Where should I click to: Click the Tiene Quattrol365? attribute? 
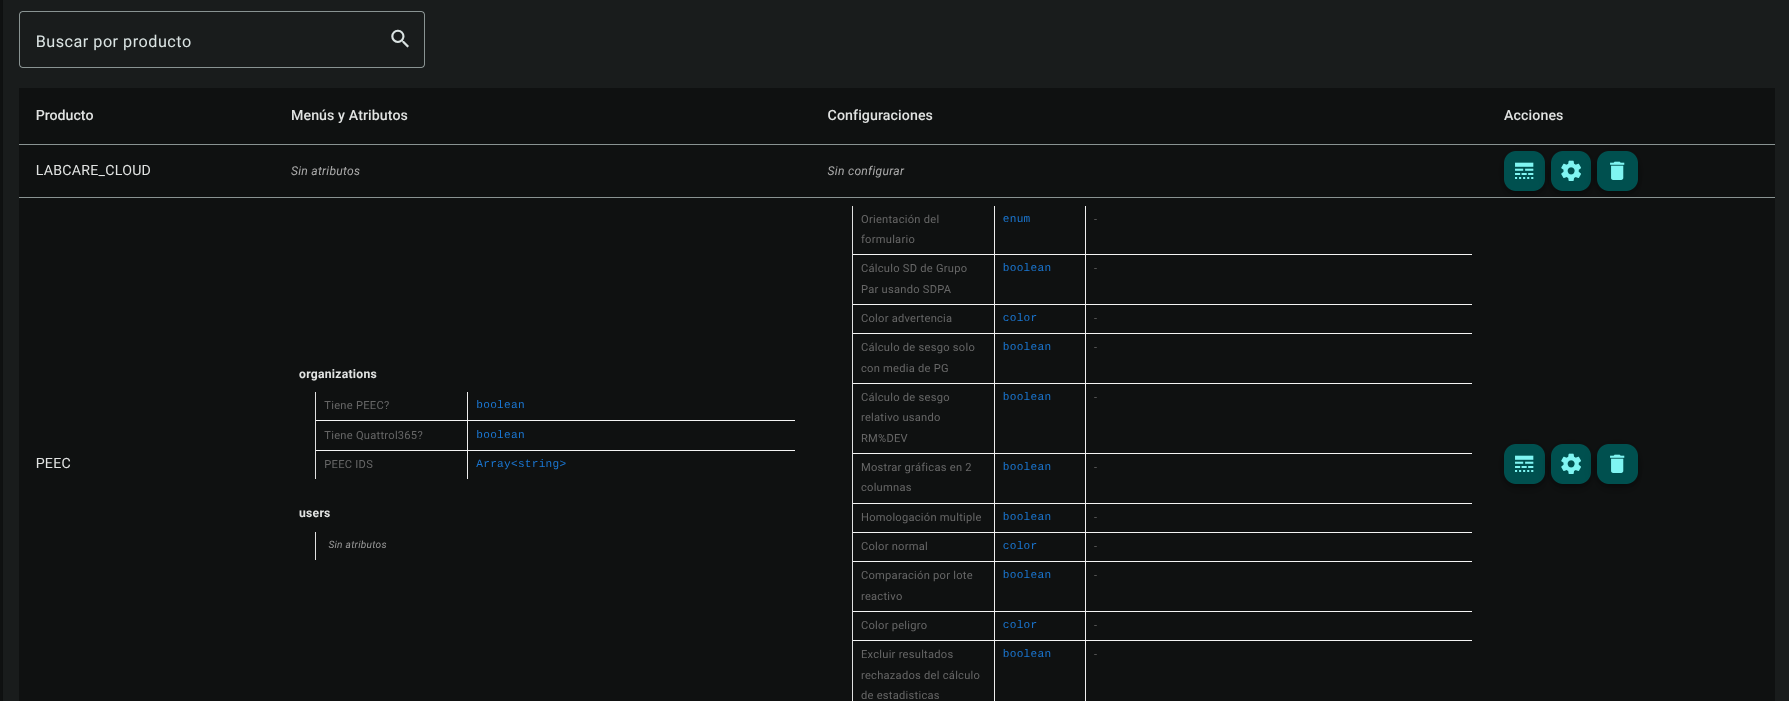[373, 435]
